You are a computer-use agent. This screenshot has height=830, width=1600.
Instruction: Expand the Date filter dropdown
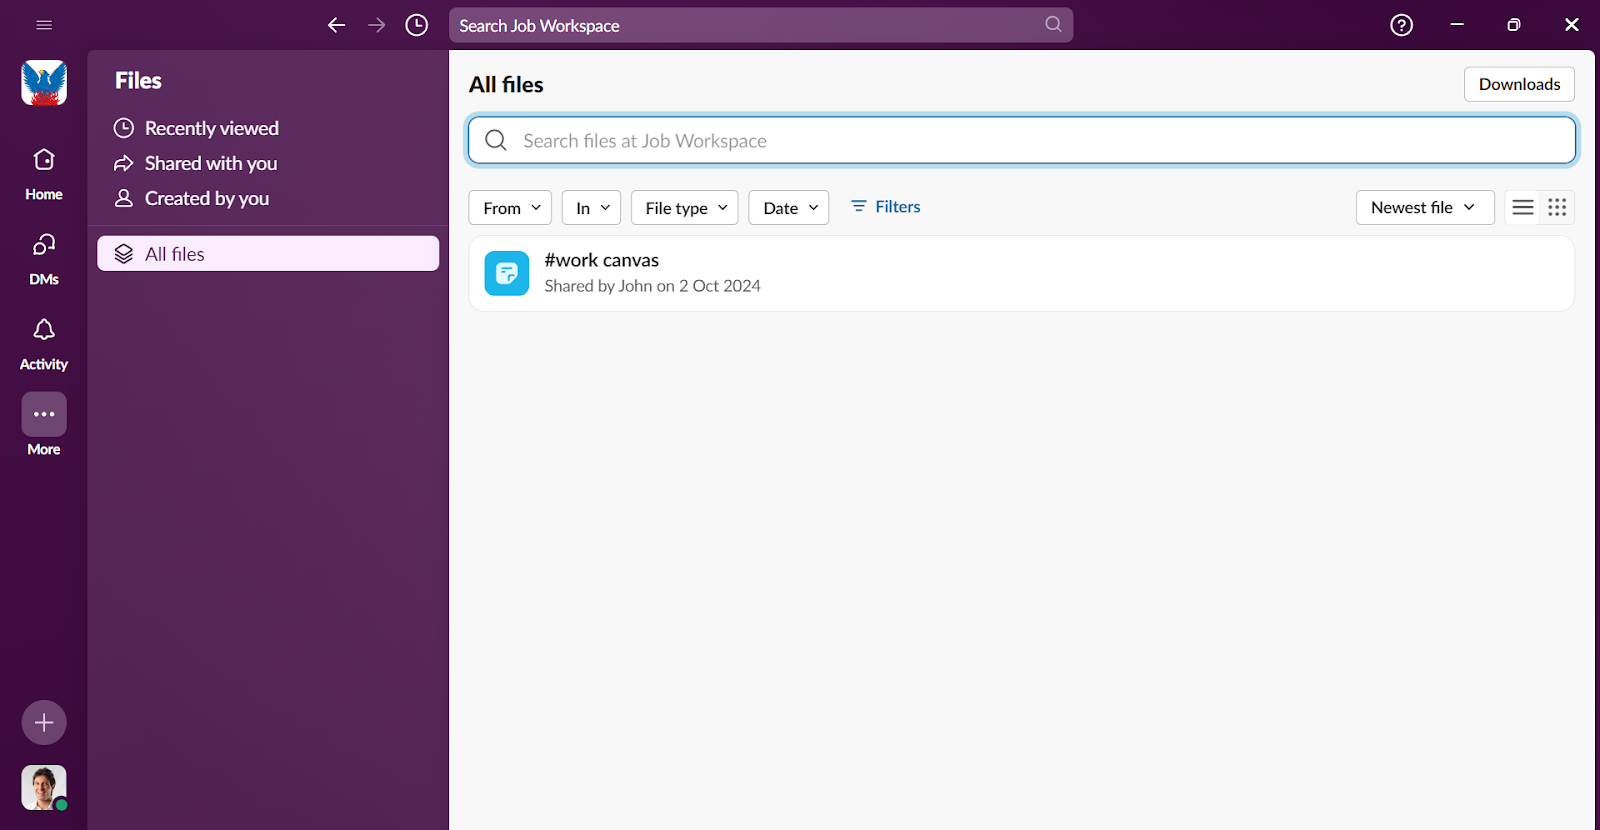pyautogui.click(x=789, y=208)
